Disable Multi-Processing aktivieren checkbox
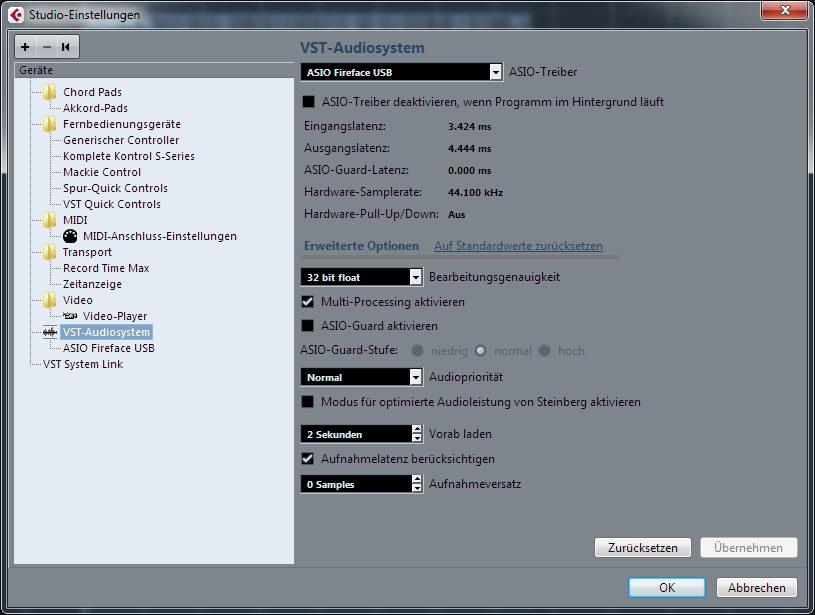815x615 pixels. (308, 301)
